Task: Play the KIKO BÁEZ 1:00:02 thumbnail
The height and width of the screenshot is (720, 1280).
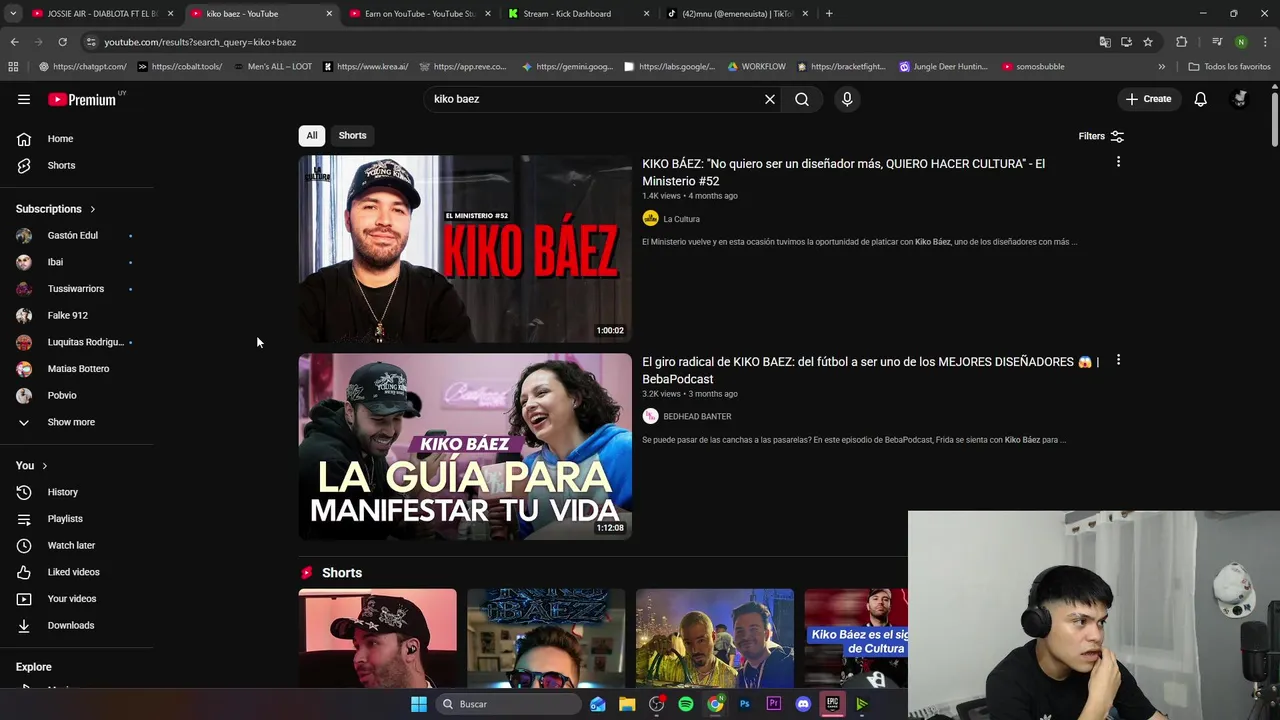Action: click(x=465, y=249)
